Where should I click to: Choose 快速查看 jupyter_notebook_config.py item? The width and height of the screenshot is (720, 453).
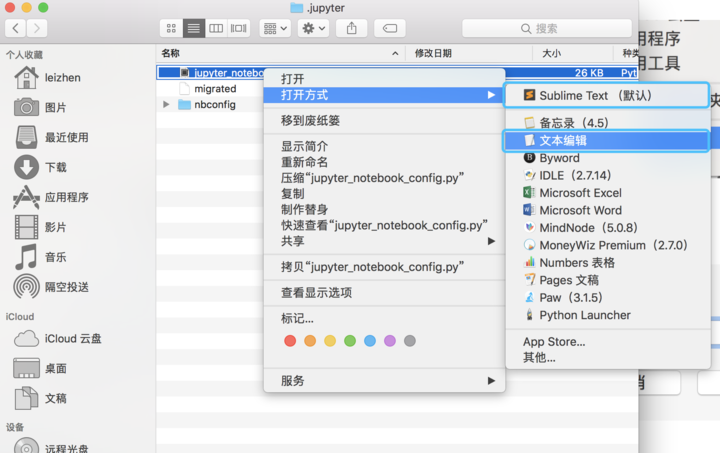point(384,225)
